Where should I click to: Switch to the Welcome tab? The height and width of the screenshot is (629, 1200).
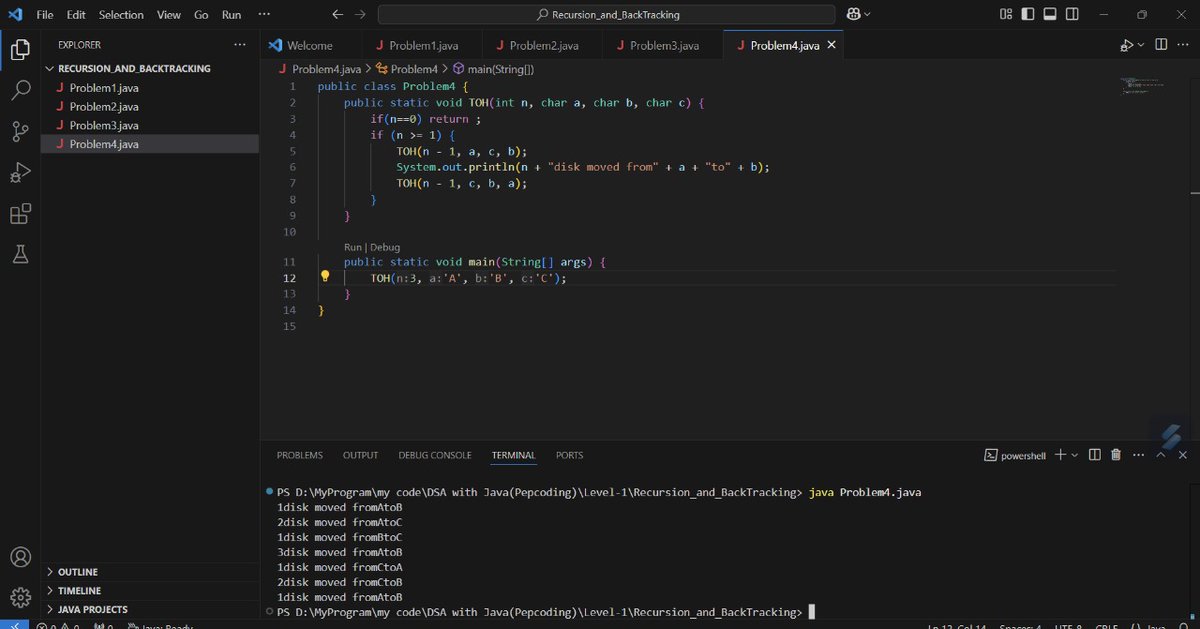point(310,45)
